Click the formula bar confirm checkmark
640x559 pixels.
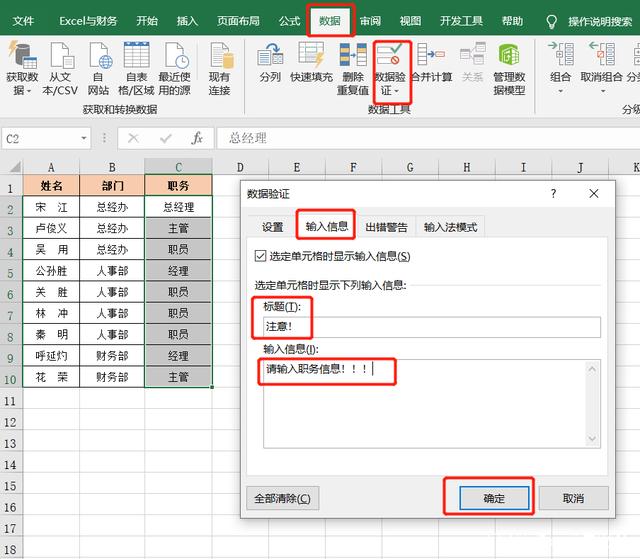click(165, 139)
